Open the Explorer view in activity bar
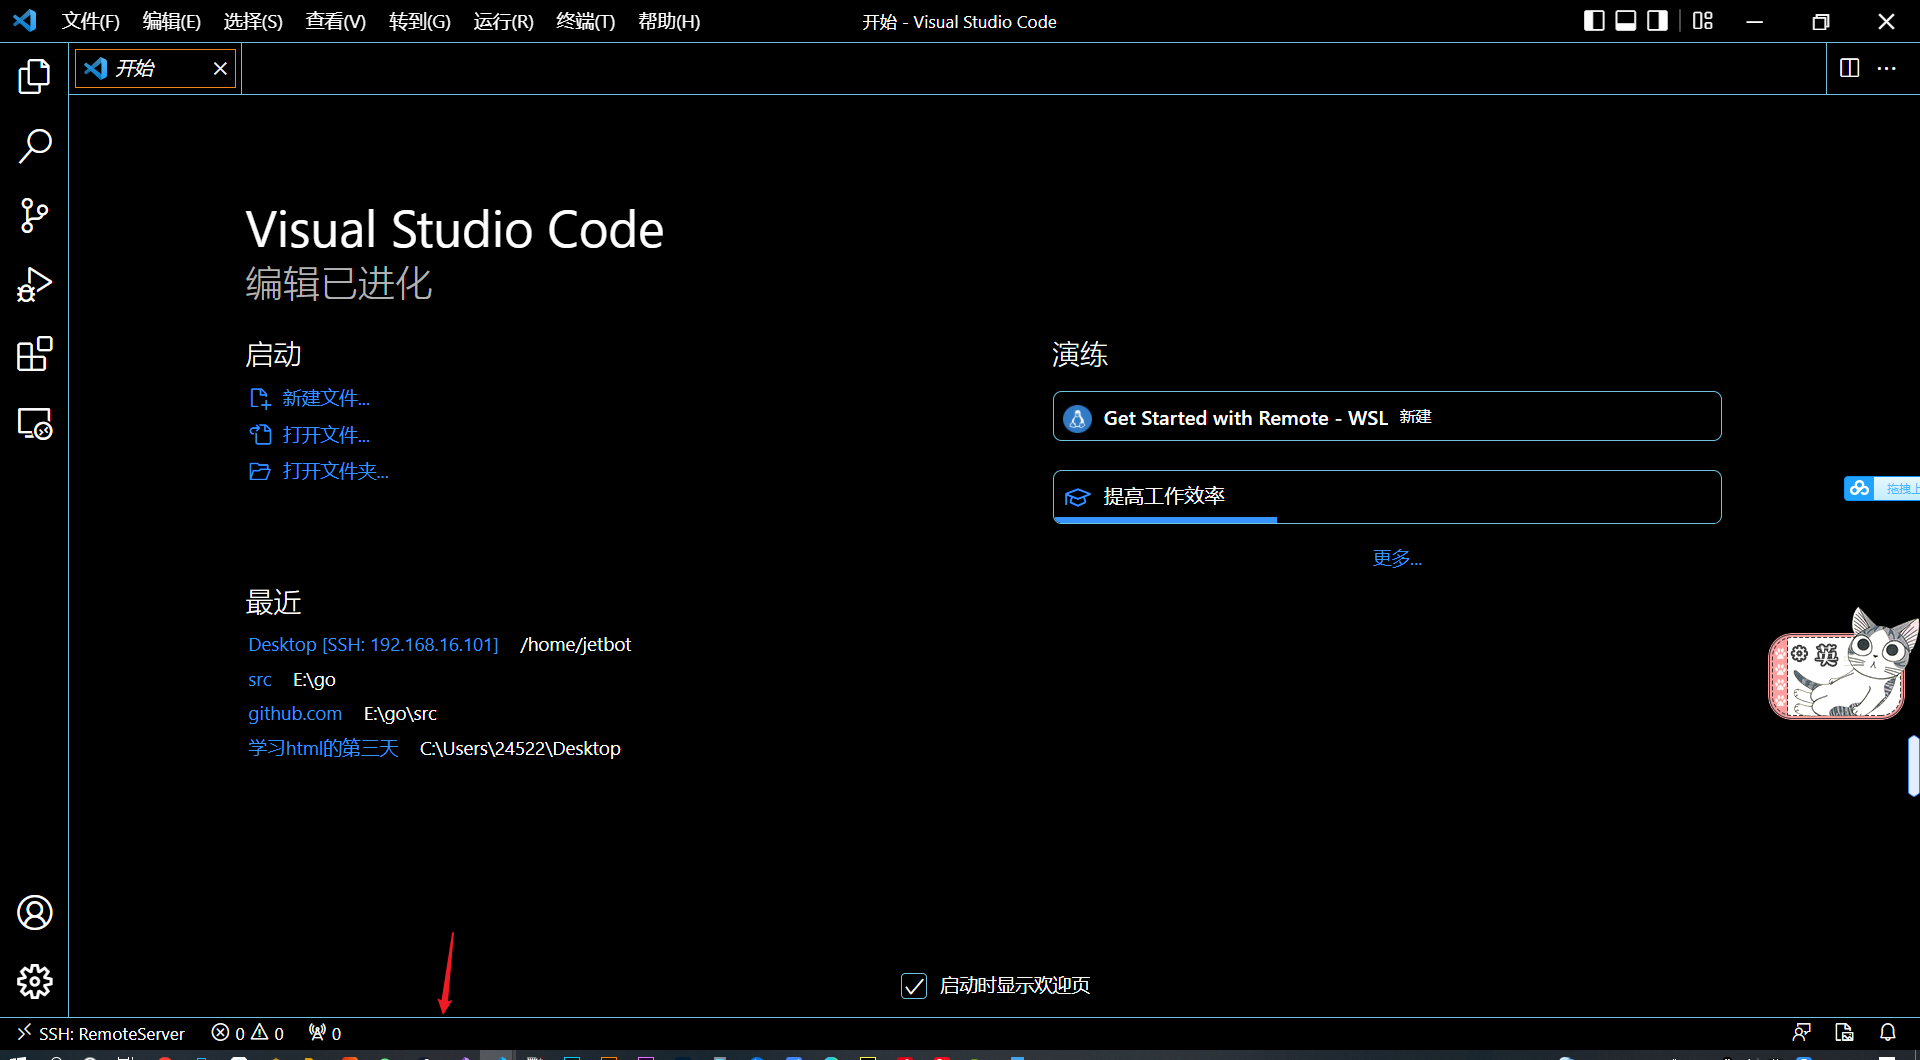 34,77
